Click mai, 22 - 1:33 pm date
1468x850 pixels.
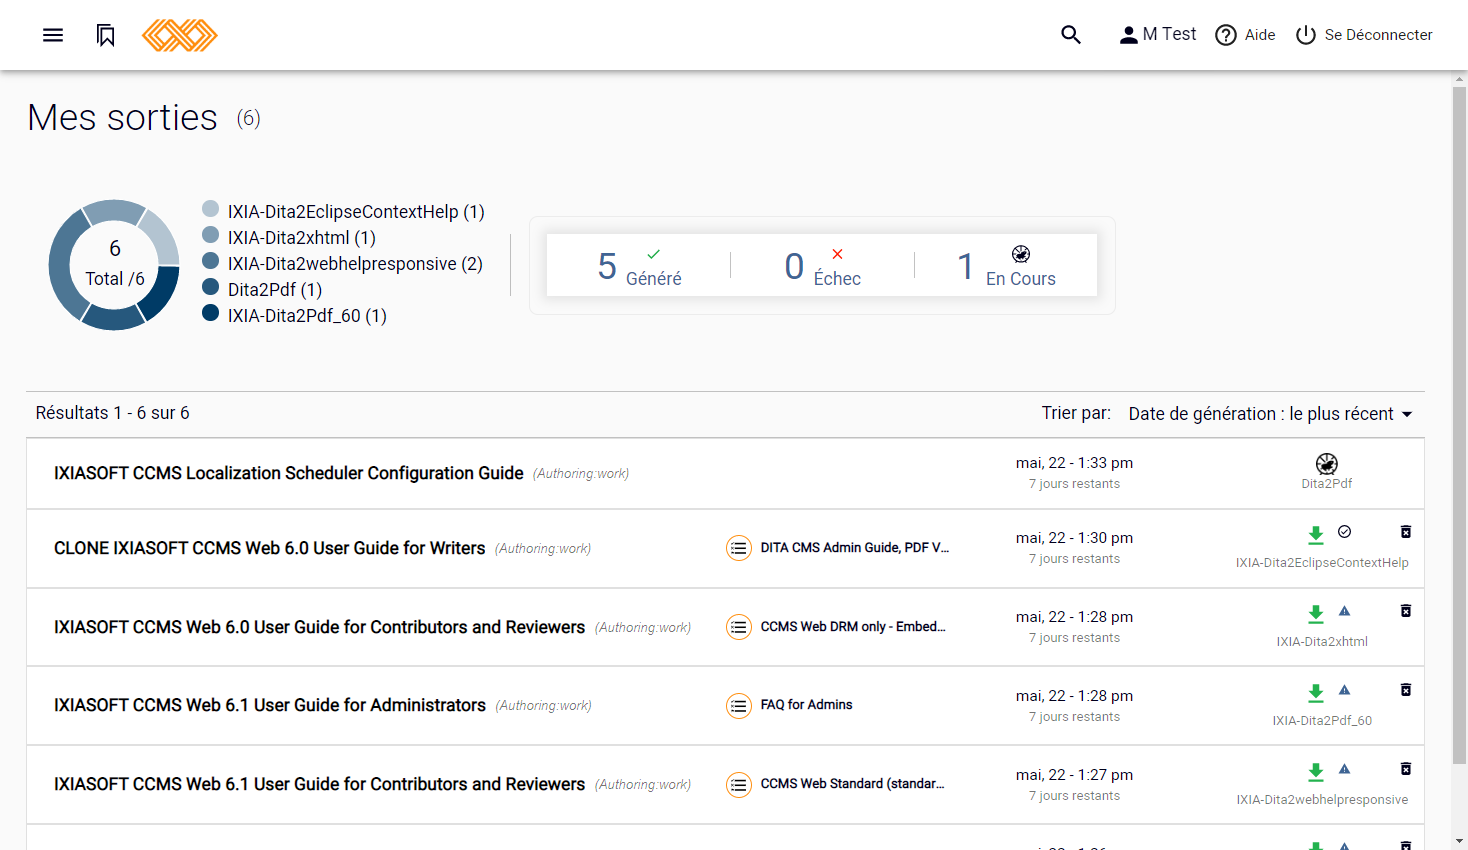(1074, 463)
